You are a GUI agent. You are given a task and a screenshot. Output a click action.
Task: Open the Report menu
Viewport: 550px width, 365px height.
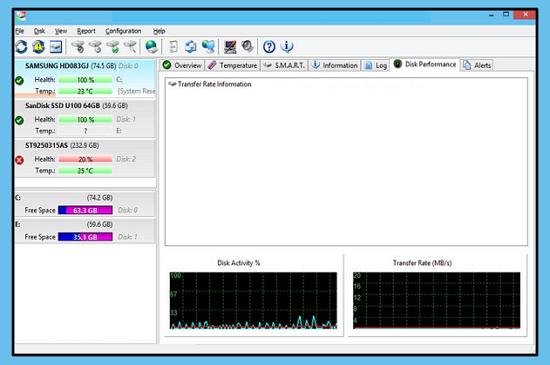[86, 31]
